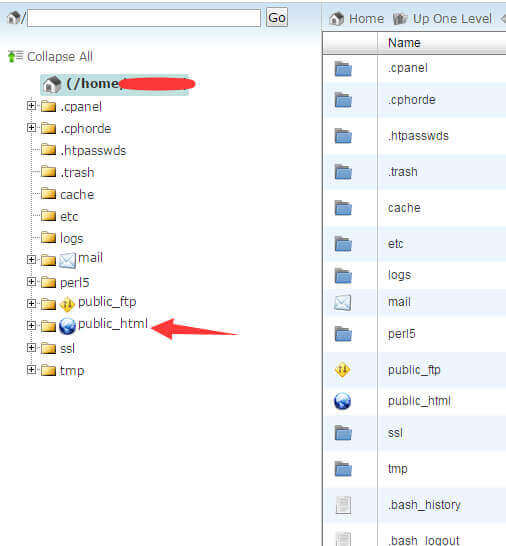Image resolution: width=506 pixels, height=546 pixels.
Task: Select logs in the folder tree
Action: coord(71,239)
